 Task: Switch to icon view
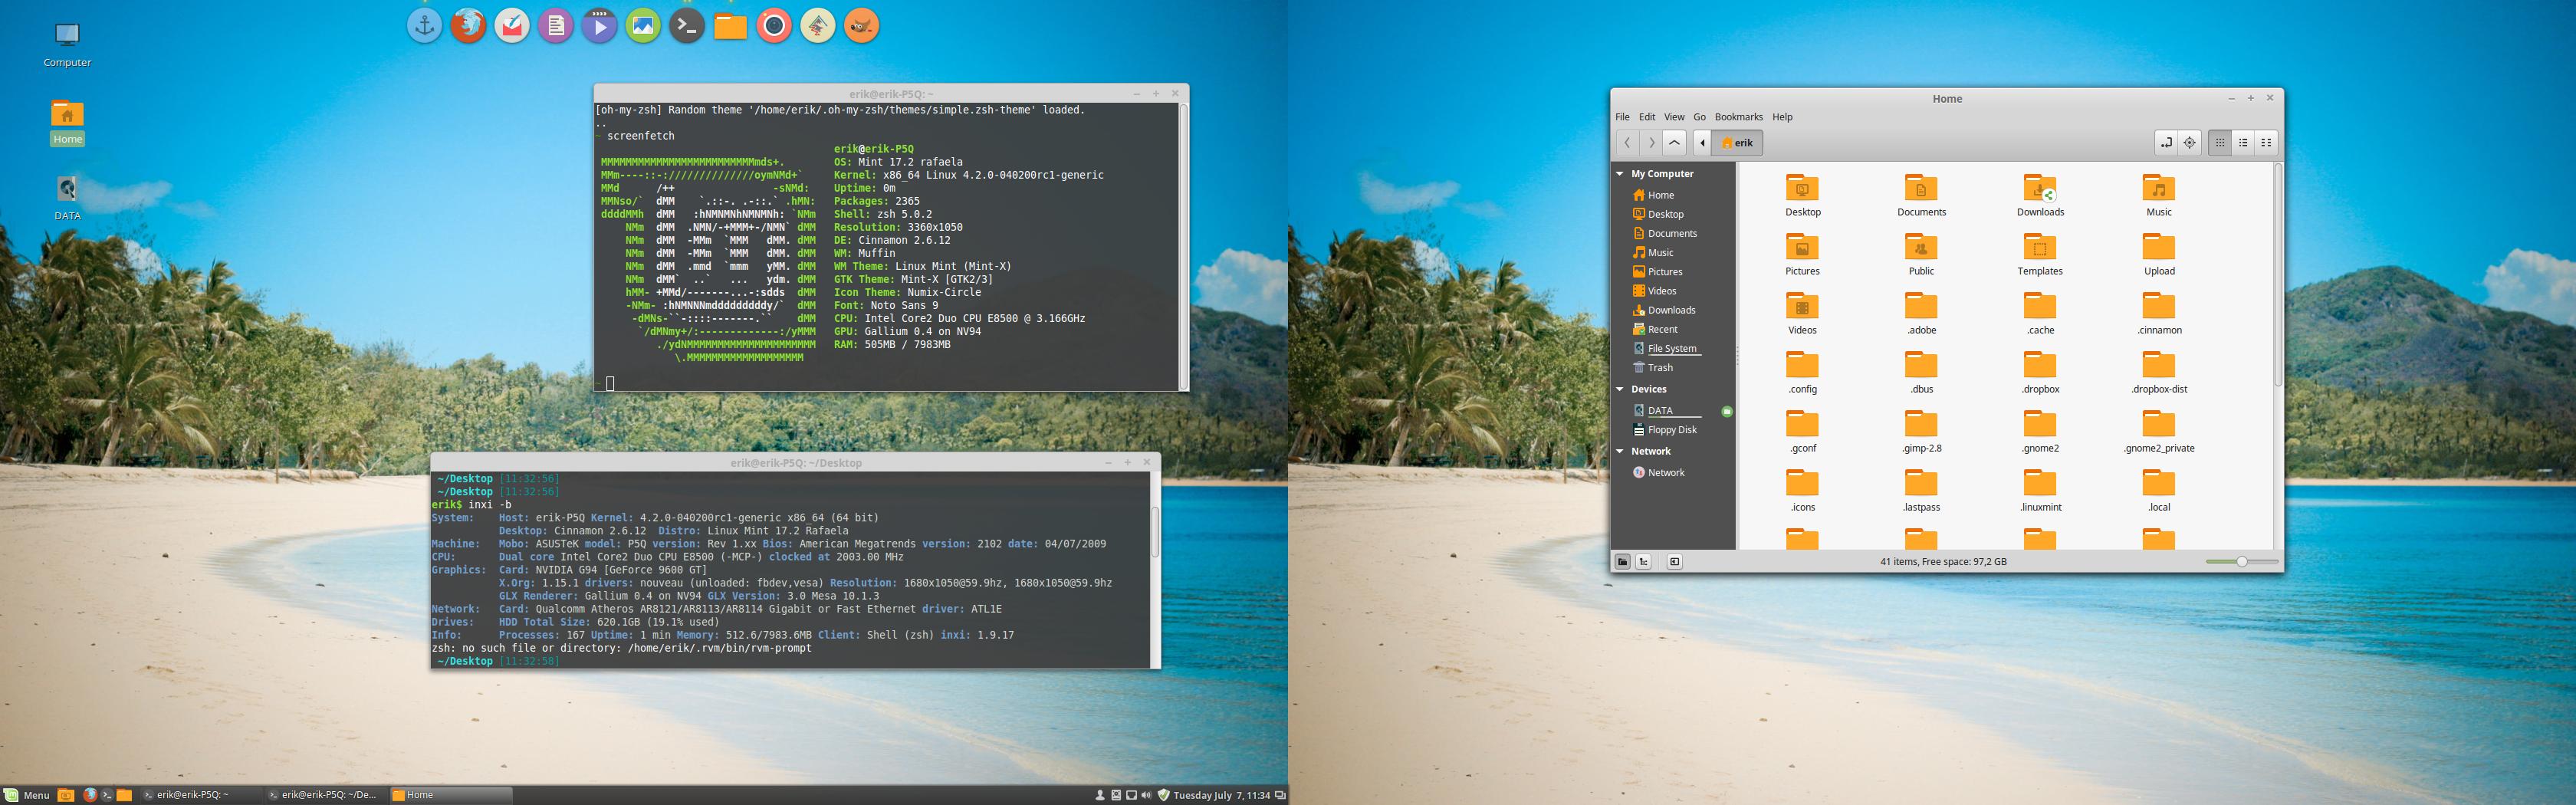click(x=2220, y=143)
